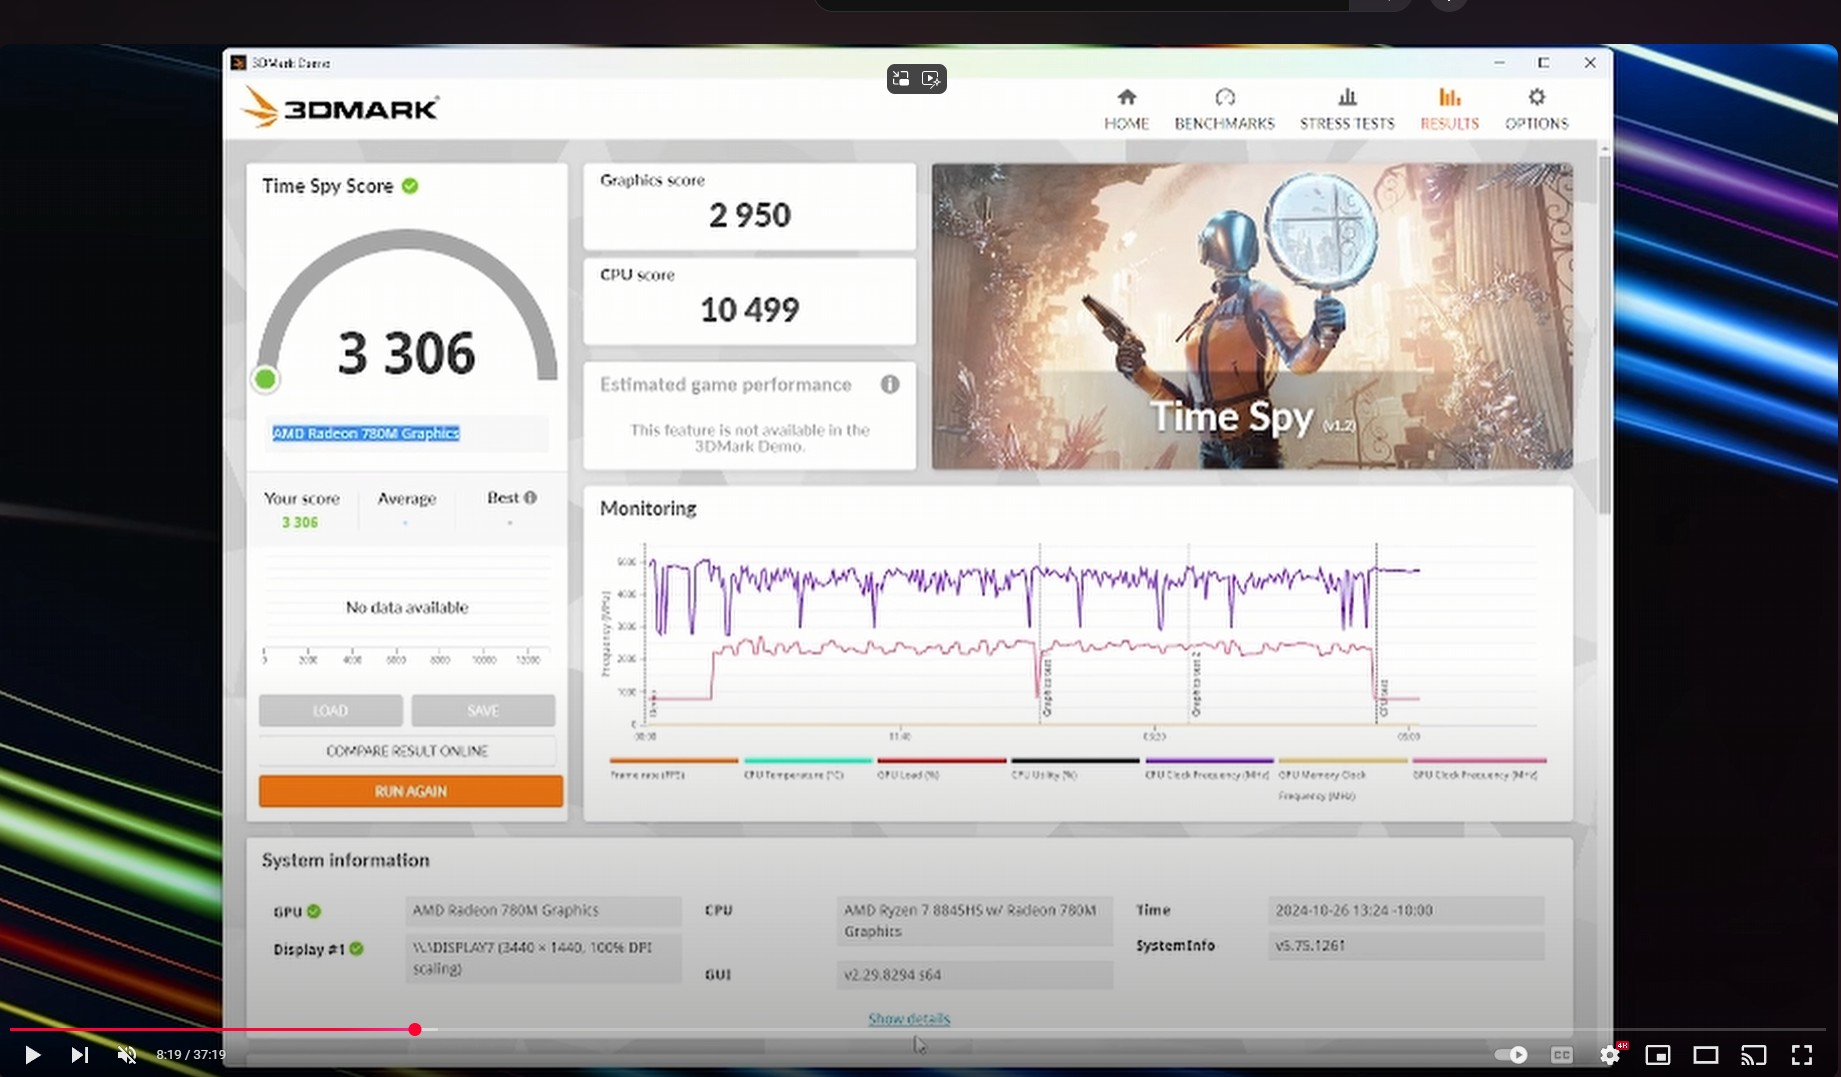1841x1077 pixels.
Task: Click the Time value 2024-10-26 13:24
Action: click(1406, 910)
